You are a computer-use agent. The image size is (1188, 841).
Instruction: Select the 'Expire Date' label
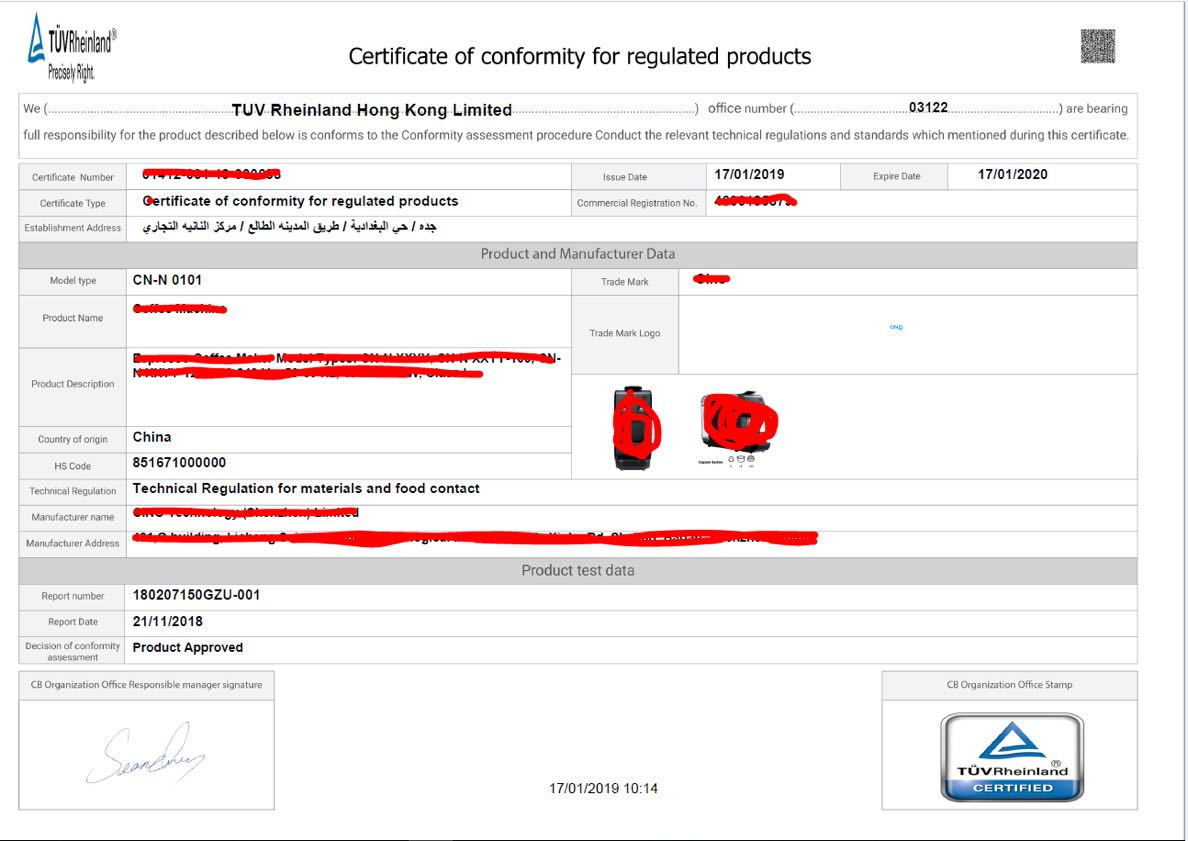click(896, 177)
